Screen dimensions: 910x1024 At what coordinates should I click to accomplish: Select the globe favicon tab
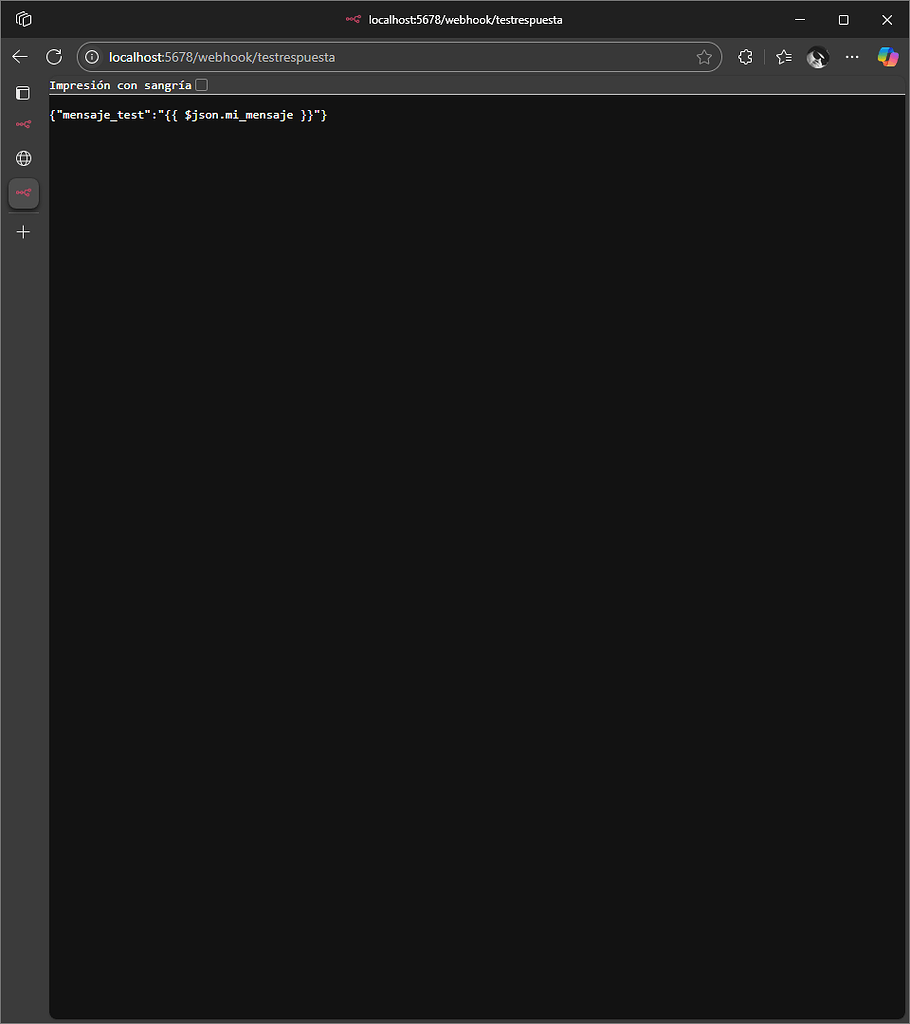23,158
